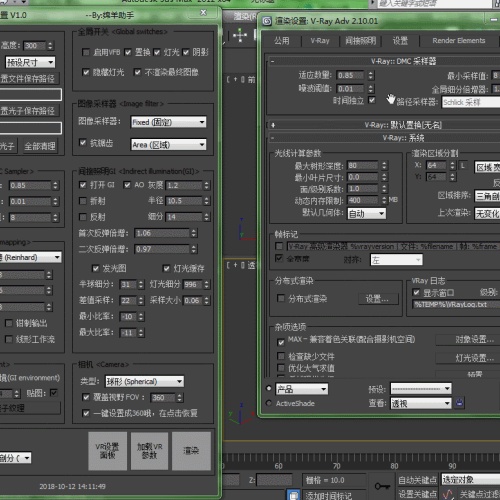Open the 预设 dropdown in render setup
This screenshot has width=500, height=500.
click(x=421, y=389)
